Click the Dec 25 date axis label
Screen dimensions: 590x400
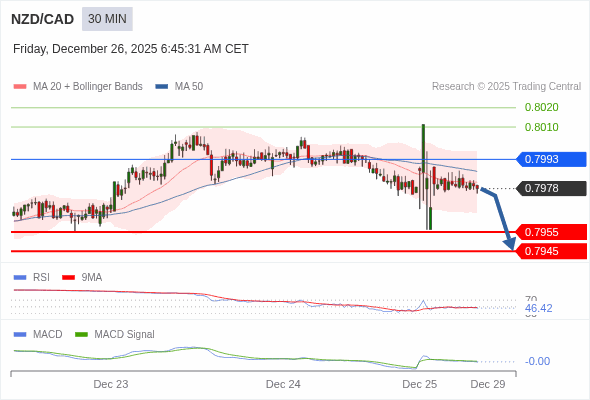pos(420,384)
